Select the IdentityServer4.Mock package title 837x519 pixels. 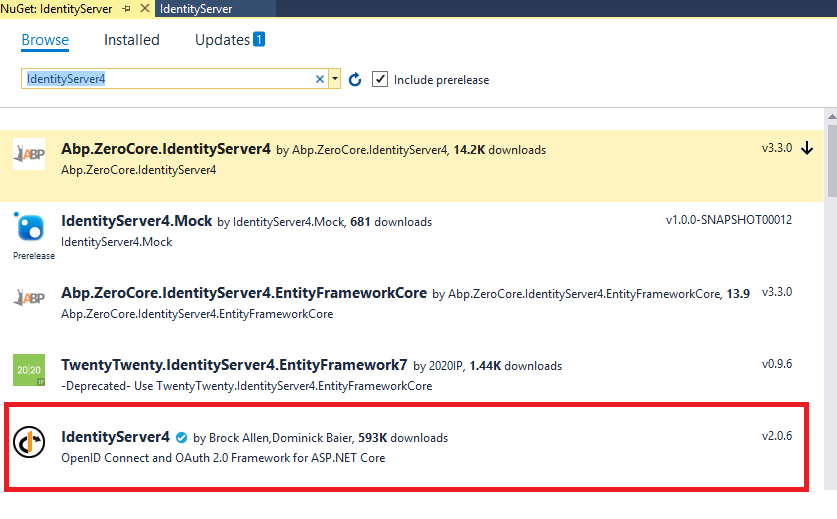point(137,221)
